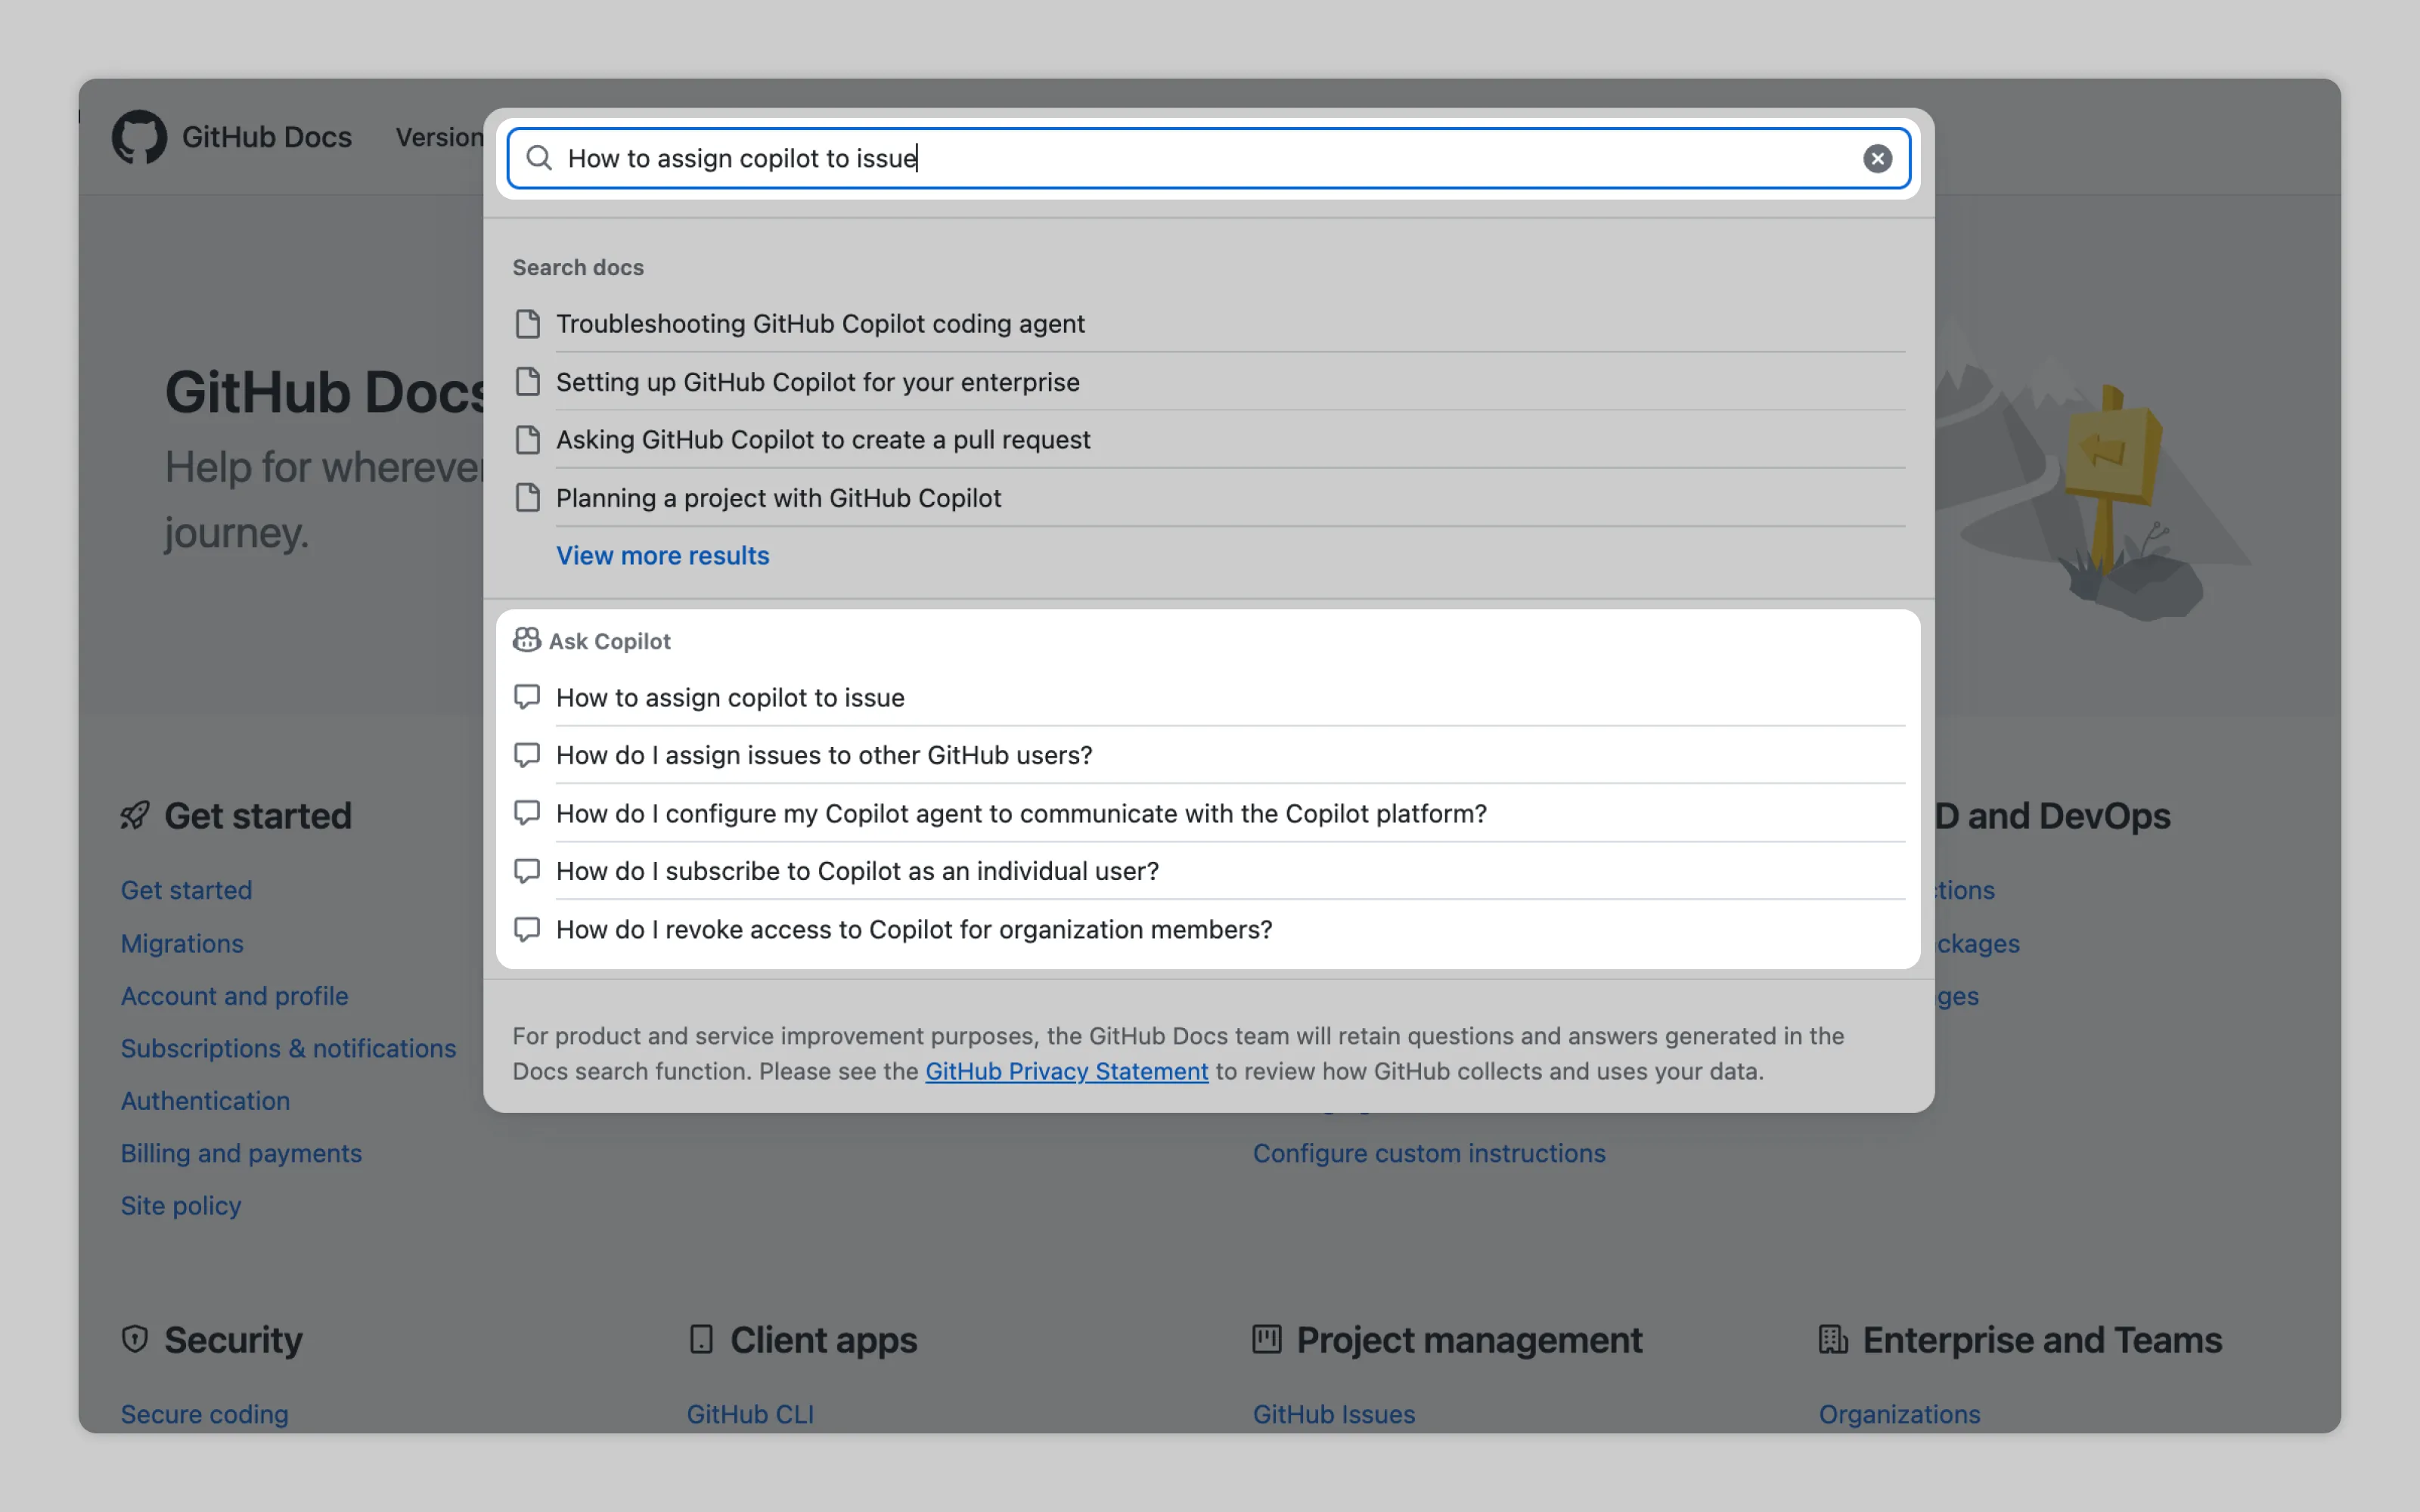Ask Copilot 'How do I assign issues to other GitHub users?'
The width and height of the screenshot is (2420, 1512).
823,755
